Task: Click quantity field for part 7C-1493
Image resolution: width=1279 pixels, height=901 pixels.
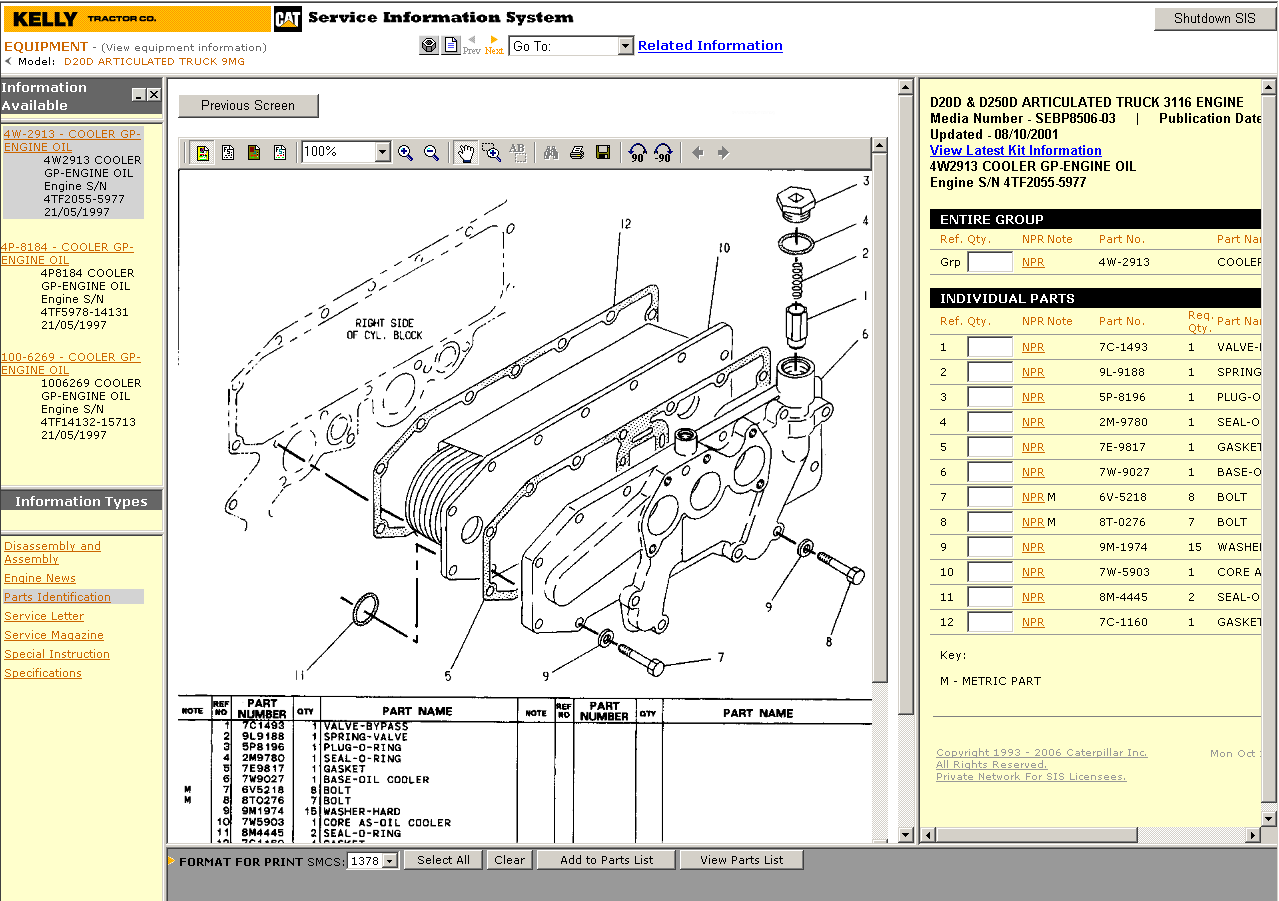Action: point(990,347)
